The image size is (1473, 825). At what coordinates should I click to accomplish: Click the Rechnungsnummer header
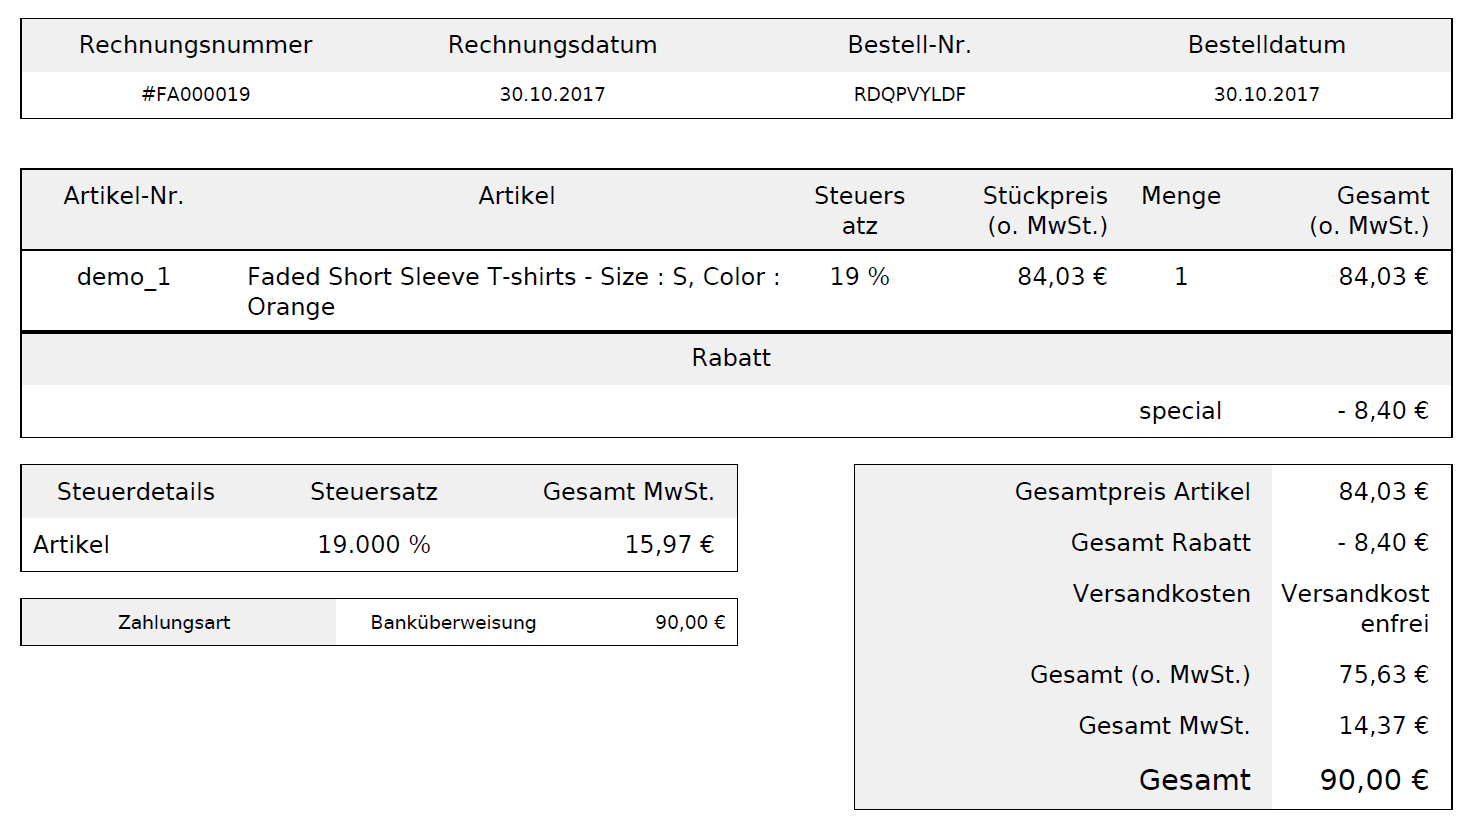pyautogui.click(x=196, y=45)
